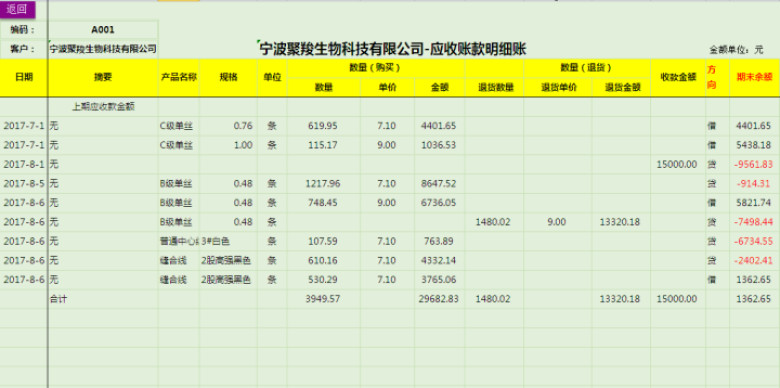Select the 退货数量 header cell
Image resolution: width=780 pixels, height=388 pixels.
494,88
